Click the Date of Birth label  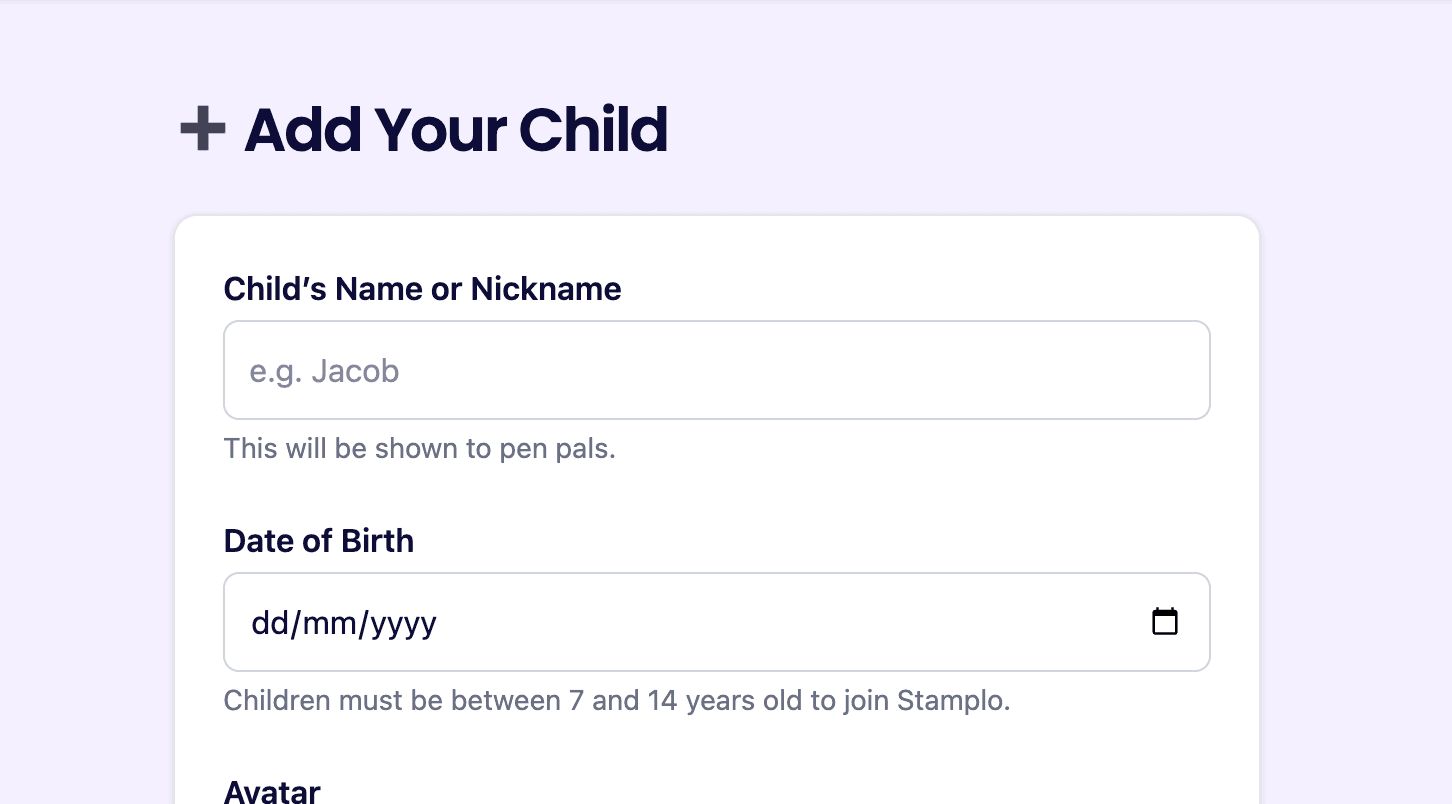318,540
